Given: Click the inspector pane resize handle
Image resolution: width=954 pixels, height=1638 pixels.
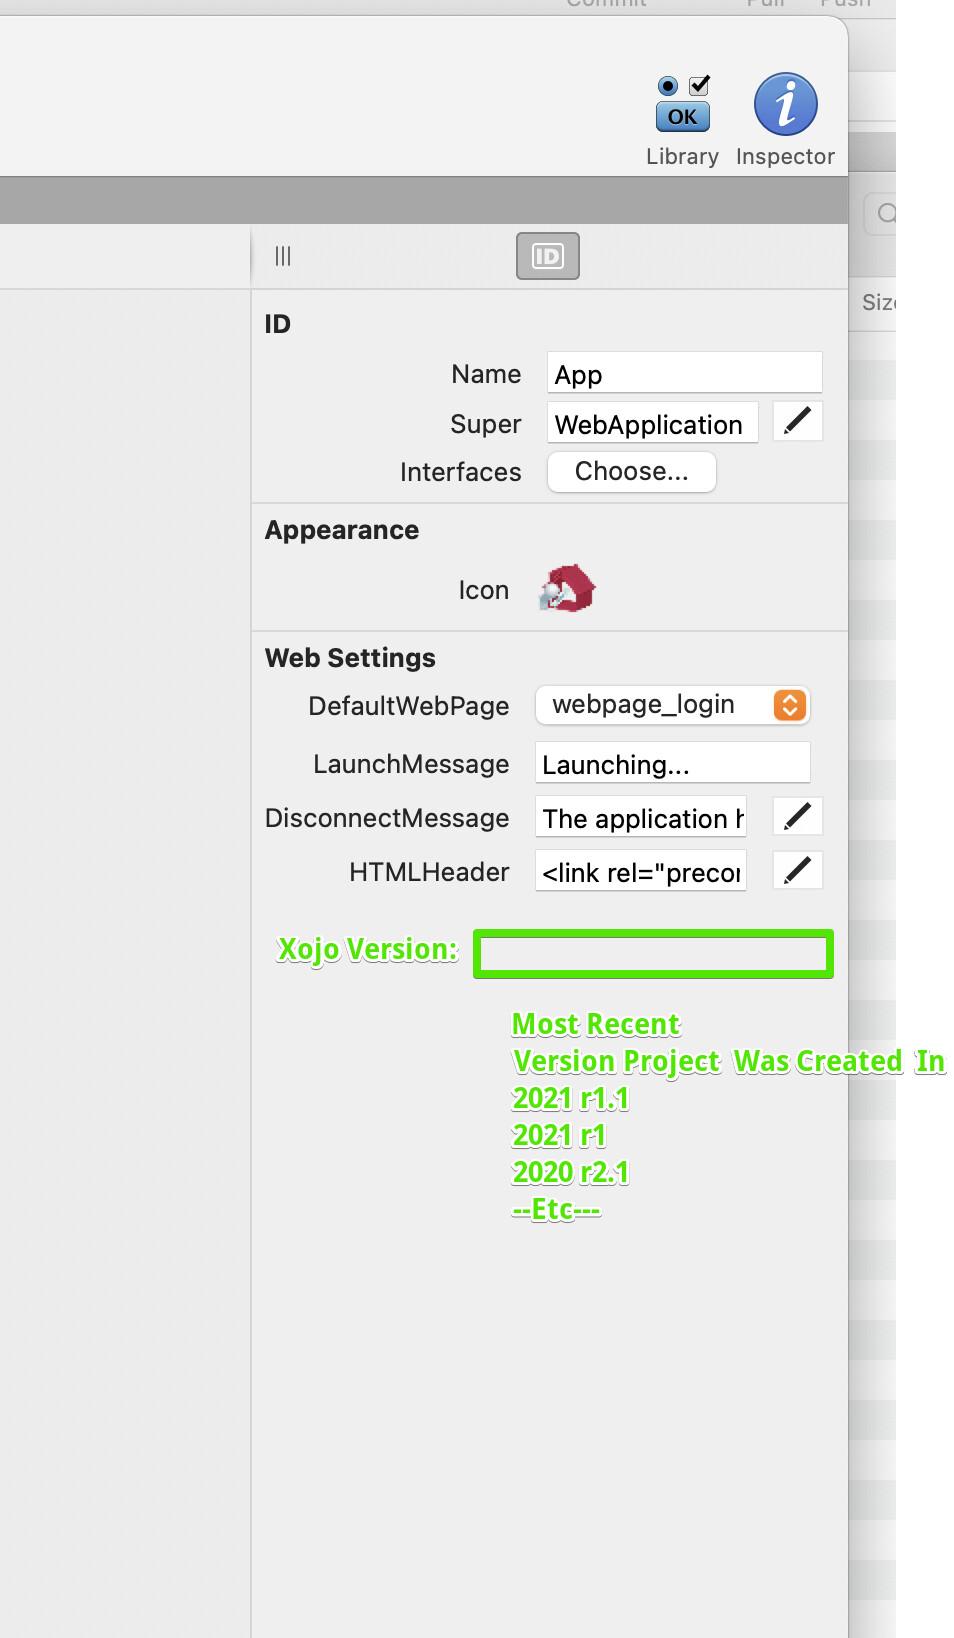Looking at the screenshot, I should coord(283,256).
